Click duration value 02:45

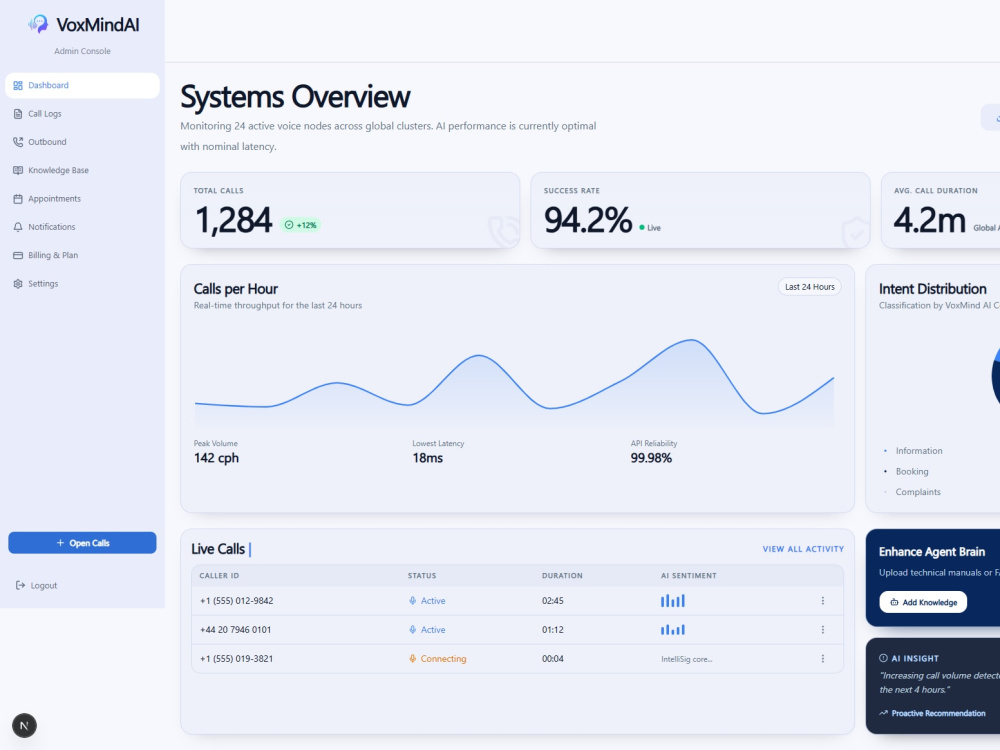(x=553, y=601)
